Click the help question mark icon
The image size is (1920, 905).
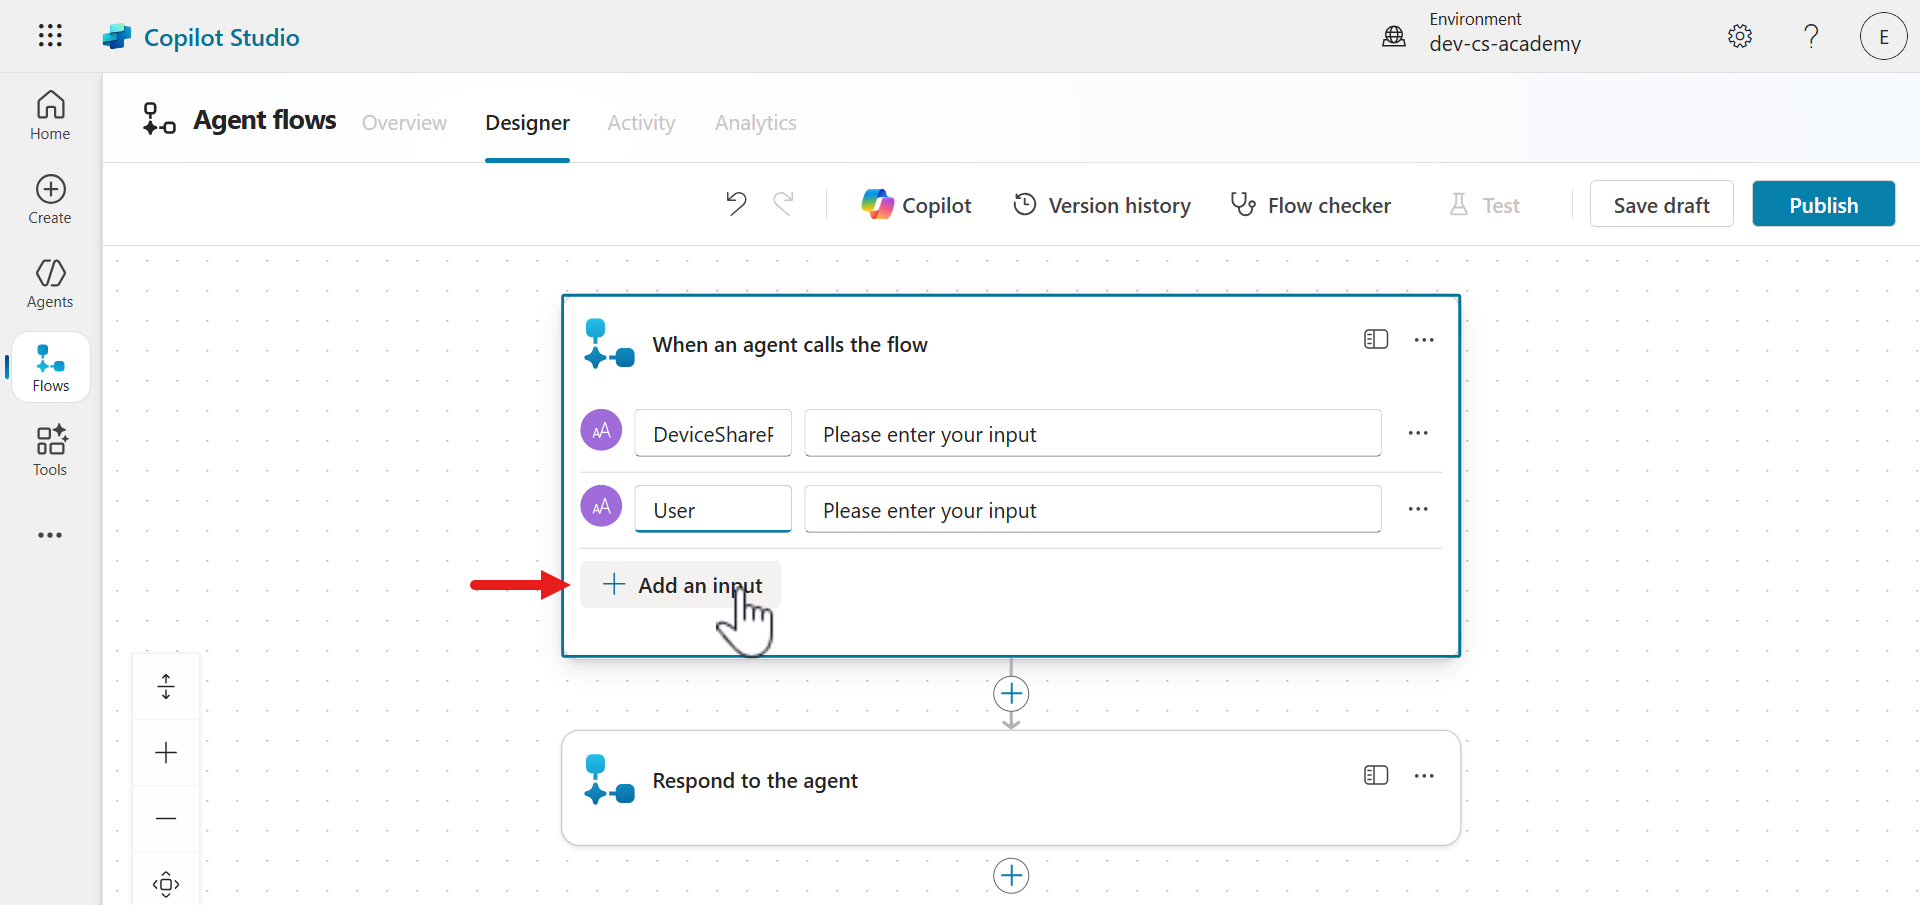tap(1811, 36)
